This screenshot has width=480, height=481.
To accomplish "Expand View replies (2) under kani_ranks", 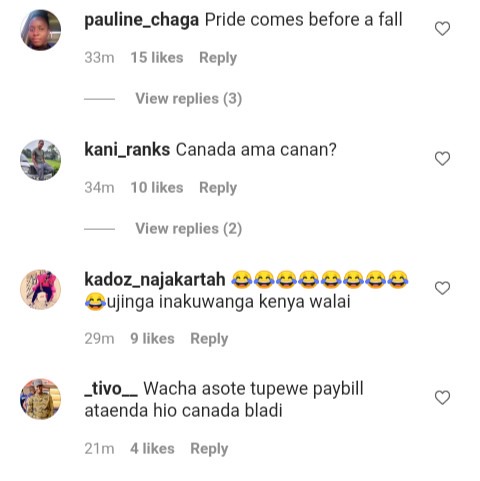I will coord(188,229).
